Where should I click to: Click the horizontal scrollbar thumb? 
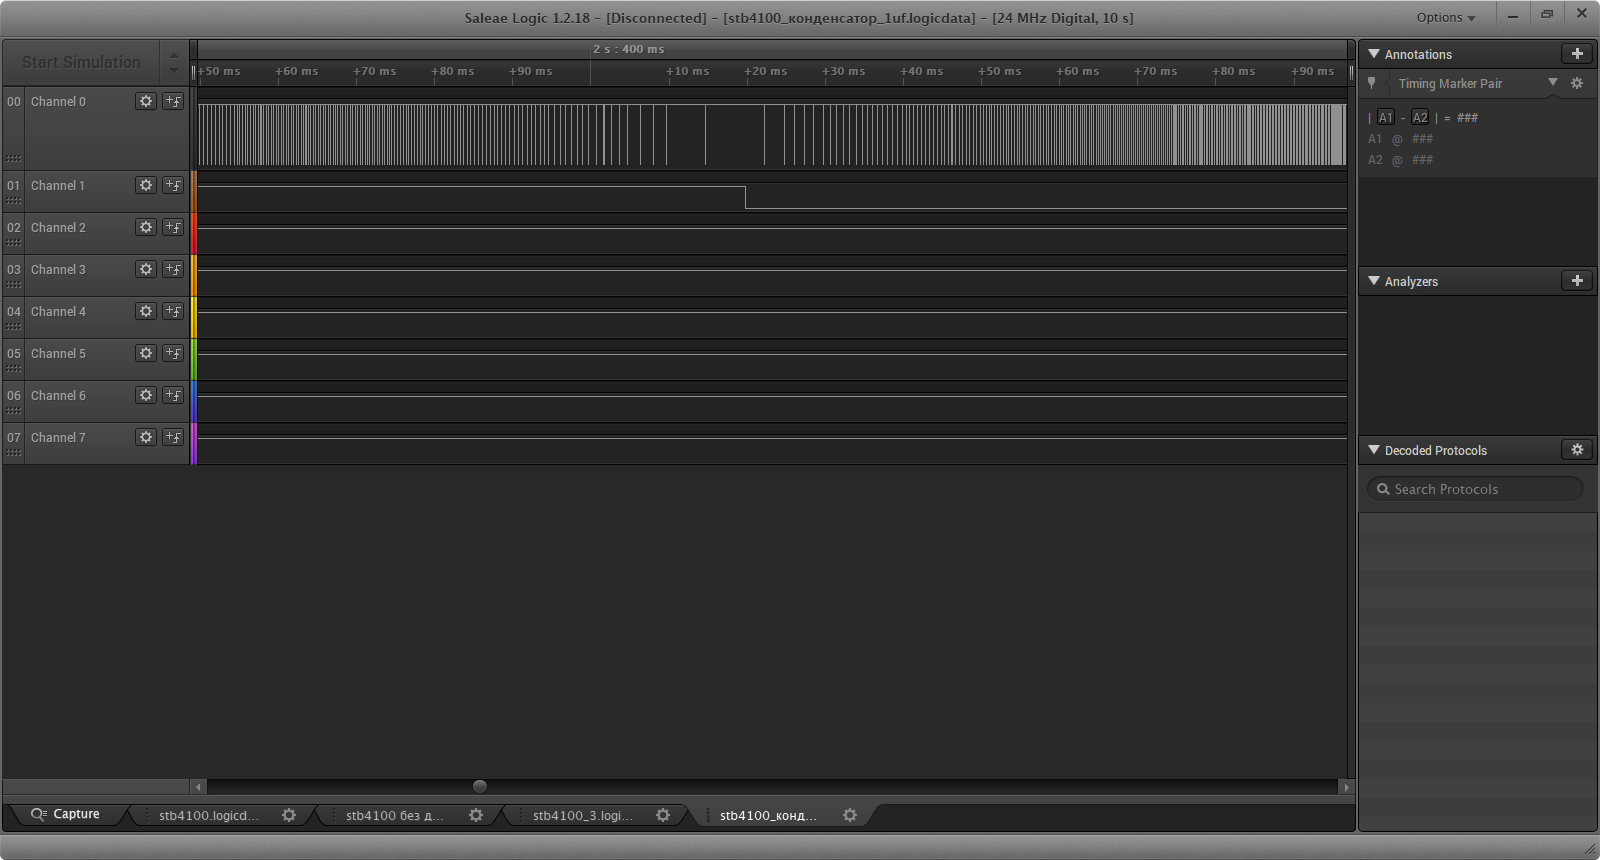tap(480, 786)
